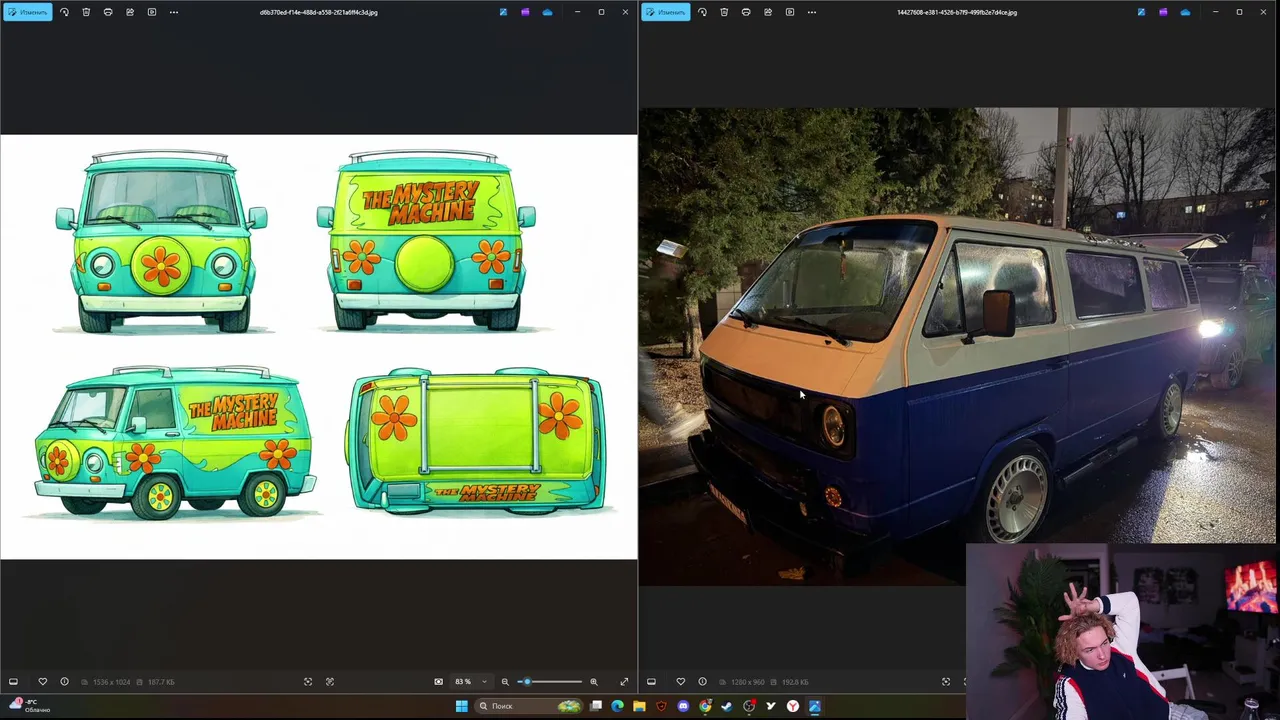Viewport: 1280px width, 720px height.
Task: Open Designer app icon in right window
Action: [x=1141, y=12]
